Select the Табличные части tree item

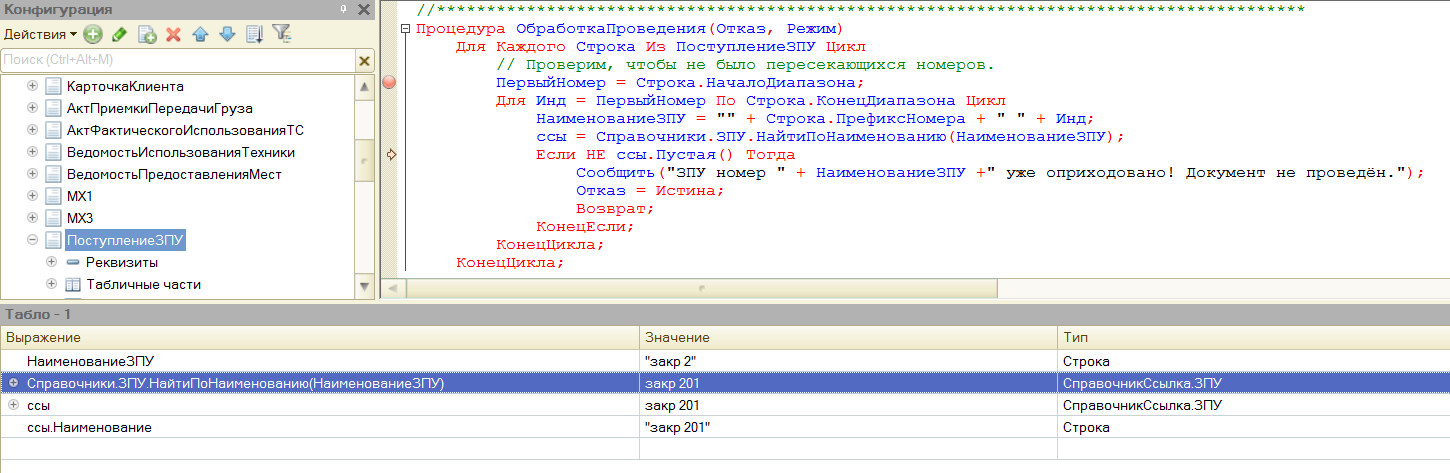143,284
